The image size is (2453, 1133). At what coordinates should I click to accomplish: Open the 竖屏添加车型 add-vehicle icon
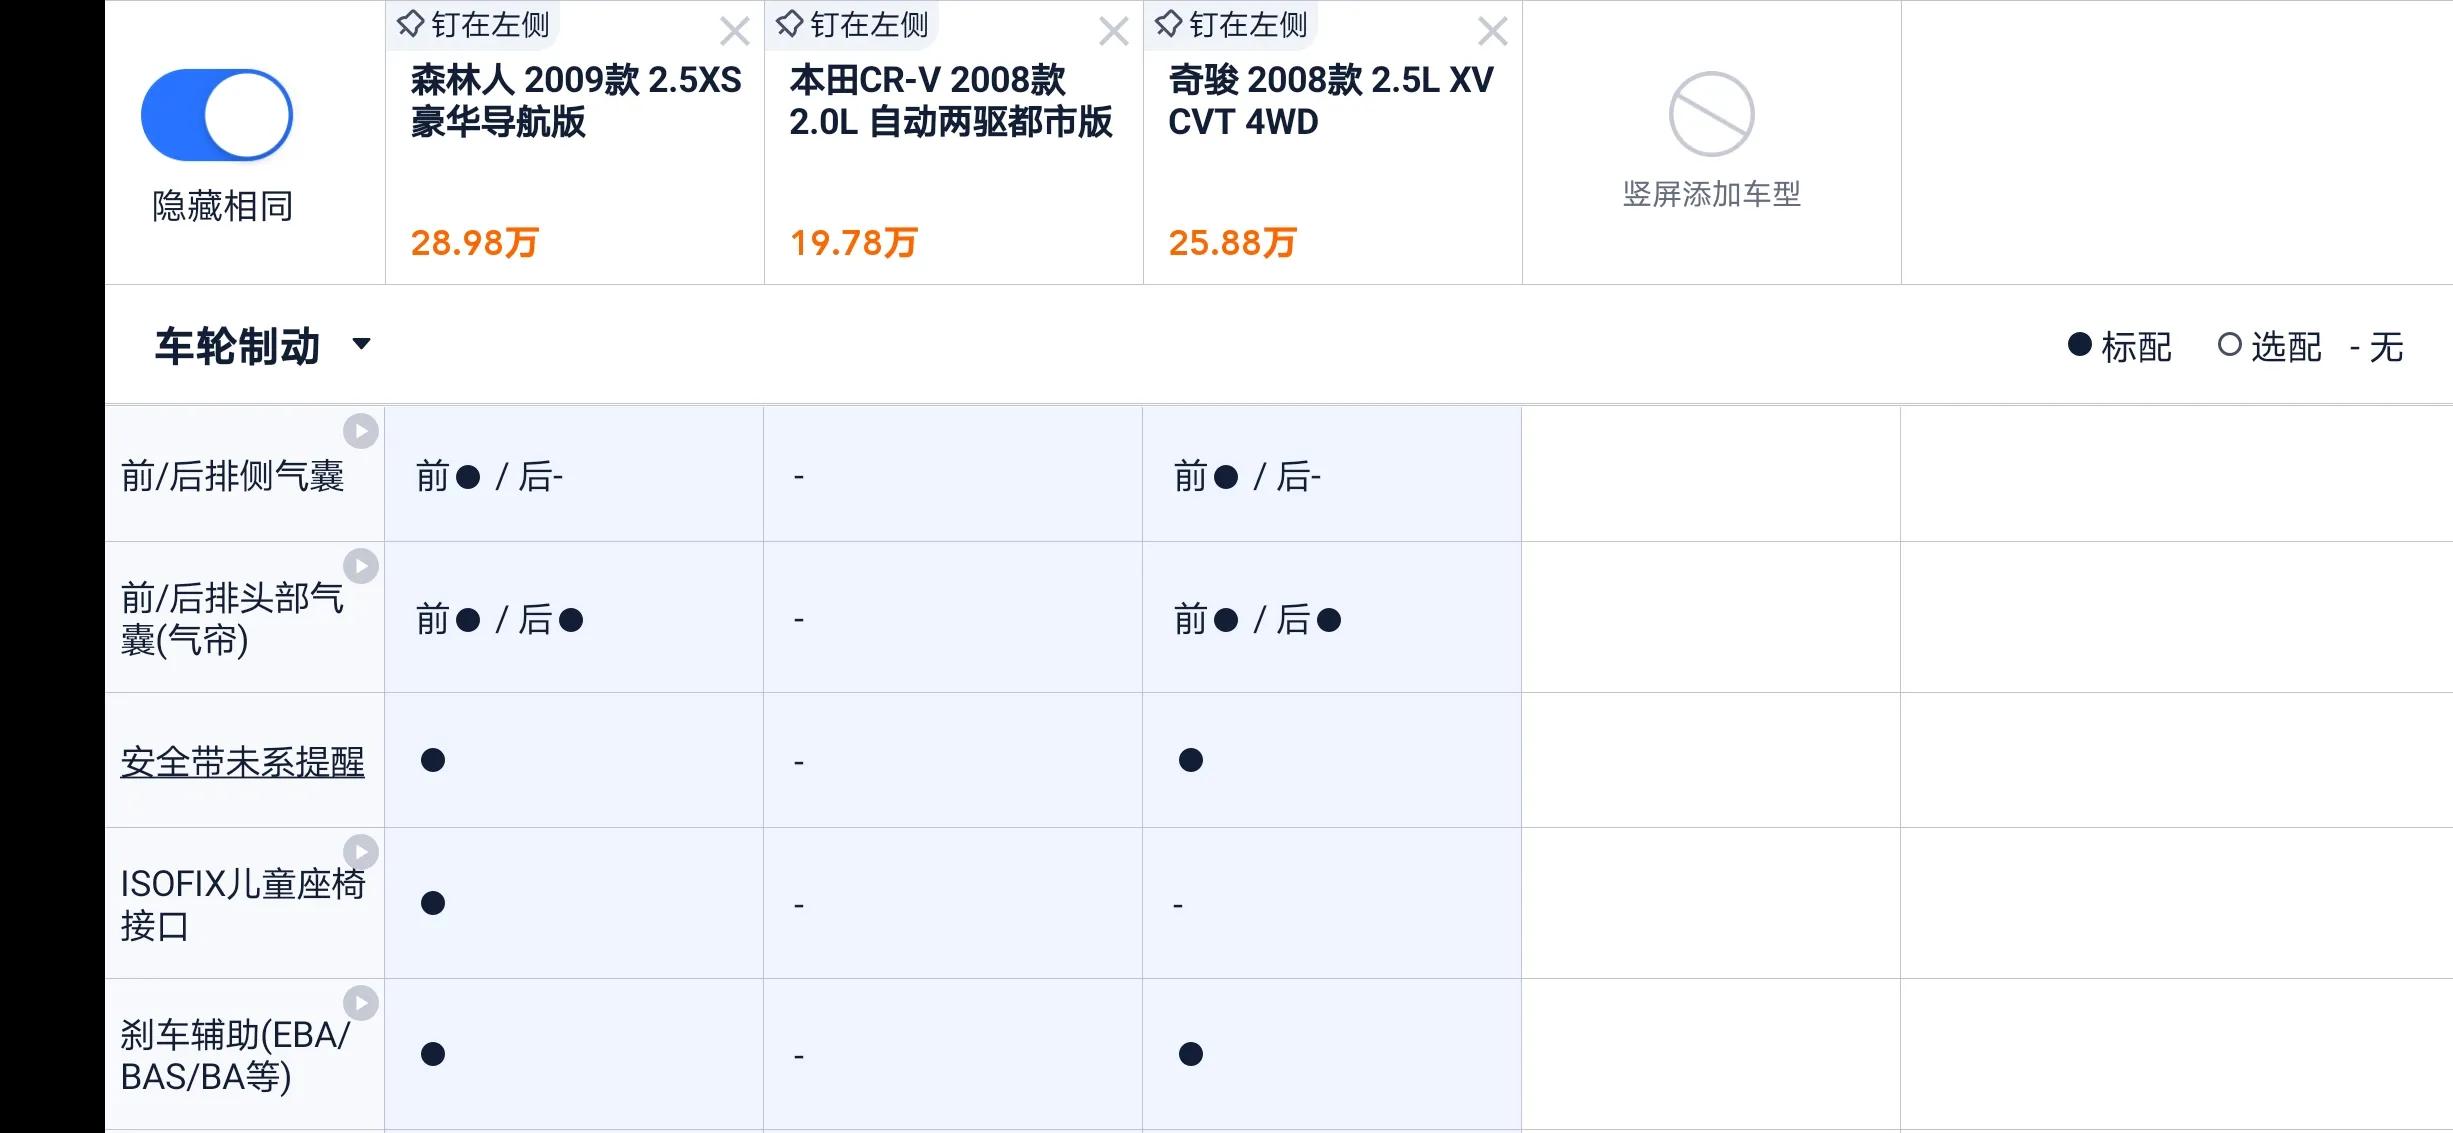1711,114
